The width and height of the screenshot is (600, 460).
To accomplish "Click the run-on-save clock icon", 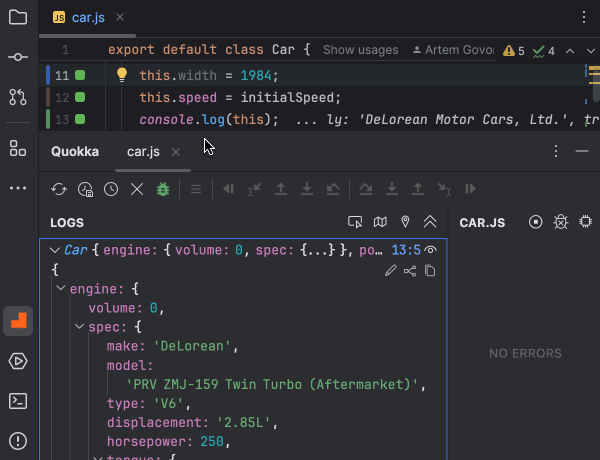I will pyautogui.click(x=85, y=189).
